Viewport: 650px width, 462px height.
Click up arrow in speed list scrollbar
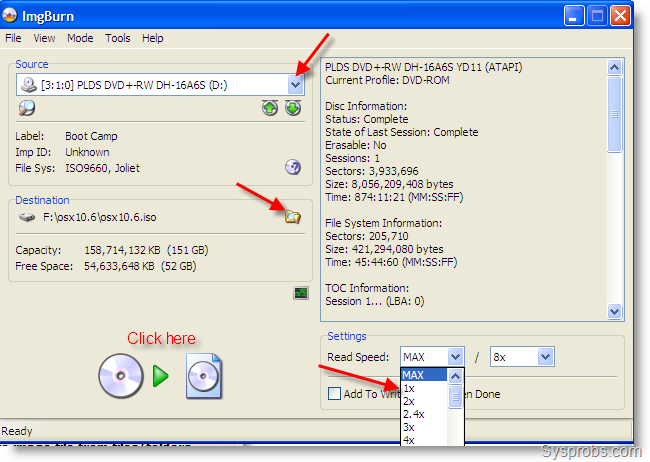tap(455, 376)
